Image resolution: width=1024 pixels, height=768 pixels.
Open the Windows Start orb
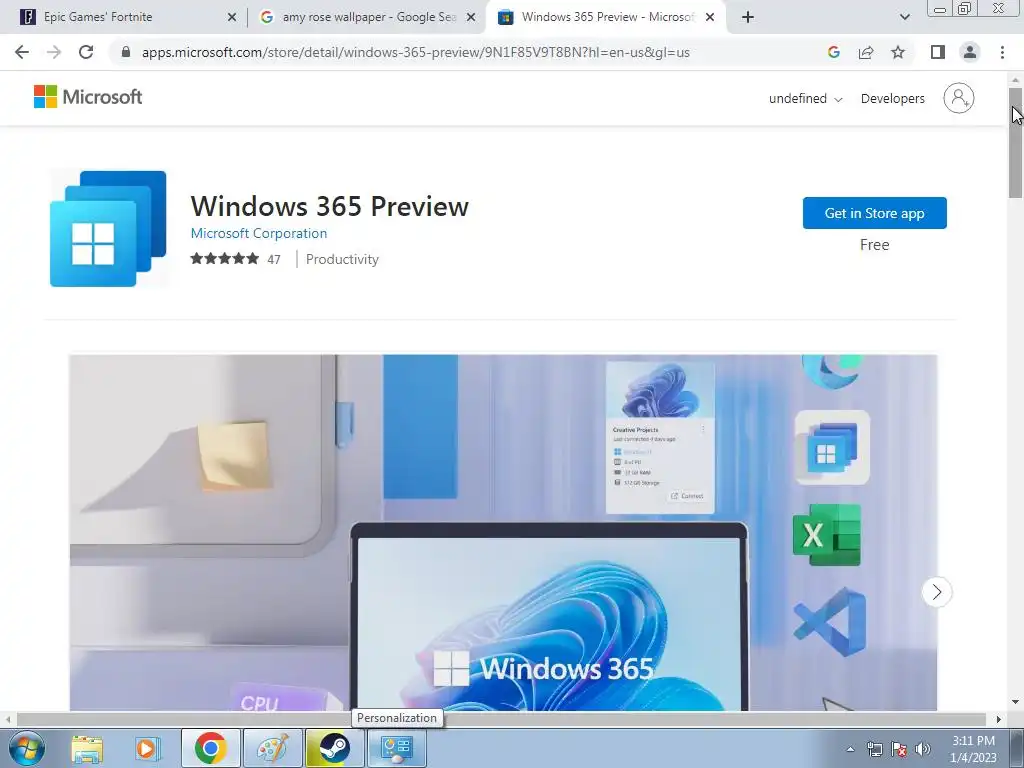pos(27,748)
